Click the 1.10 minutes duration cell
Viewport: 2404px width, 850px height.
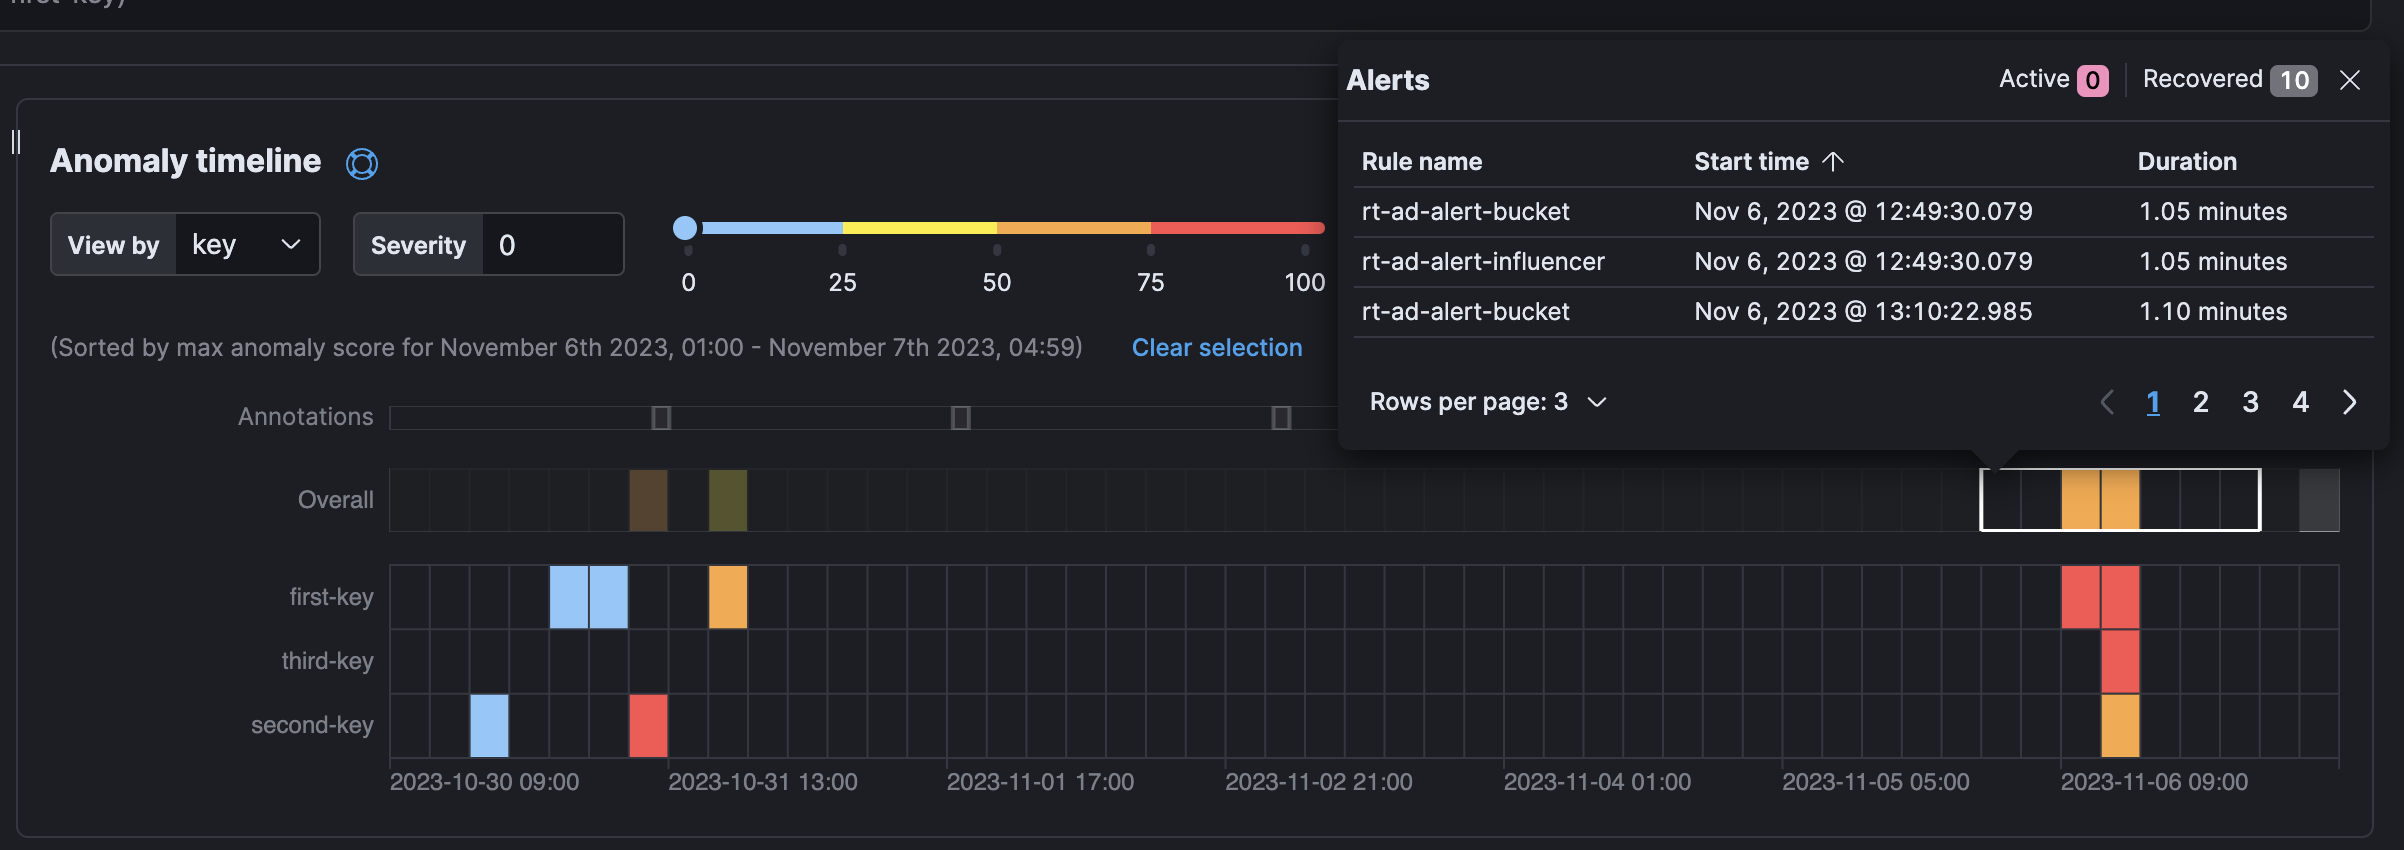(x=2213, y=312)
